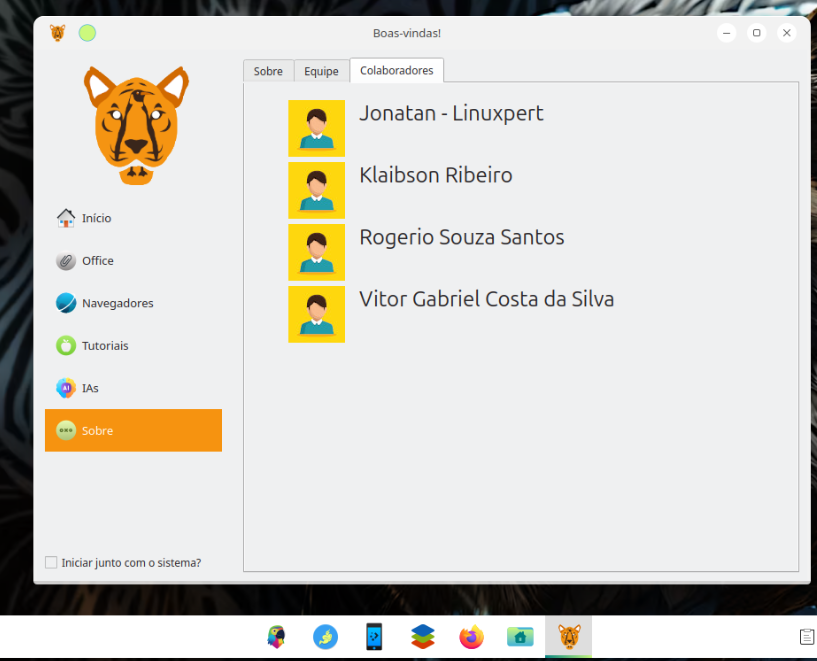Switch to the Sobre tab

click(268, 71)
